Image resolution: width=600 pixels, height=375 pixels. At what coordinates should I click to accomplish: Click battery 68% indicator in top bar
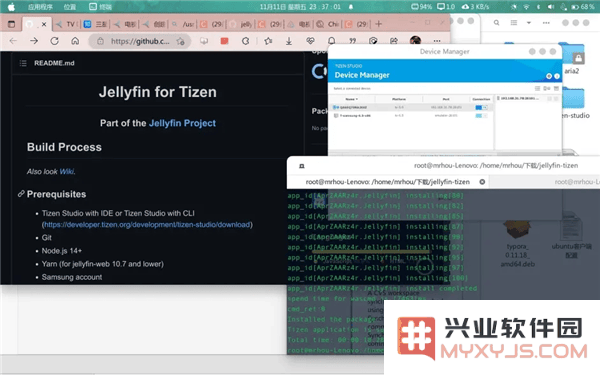pos(583,7)
